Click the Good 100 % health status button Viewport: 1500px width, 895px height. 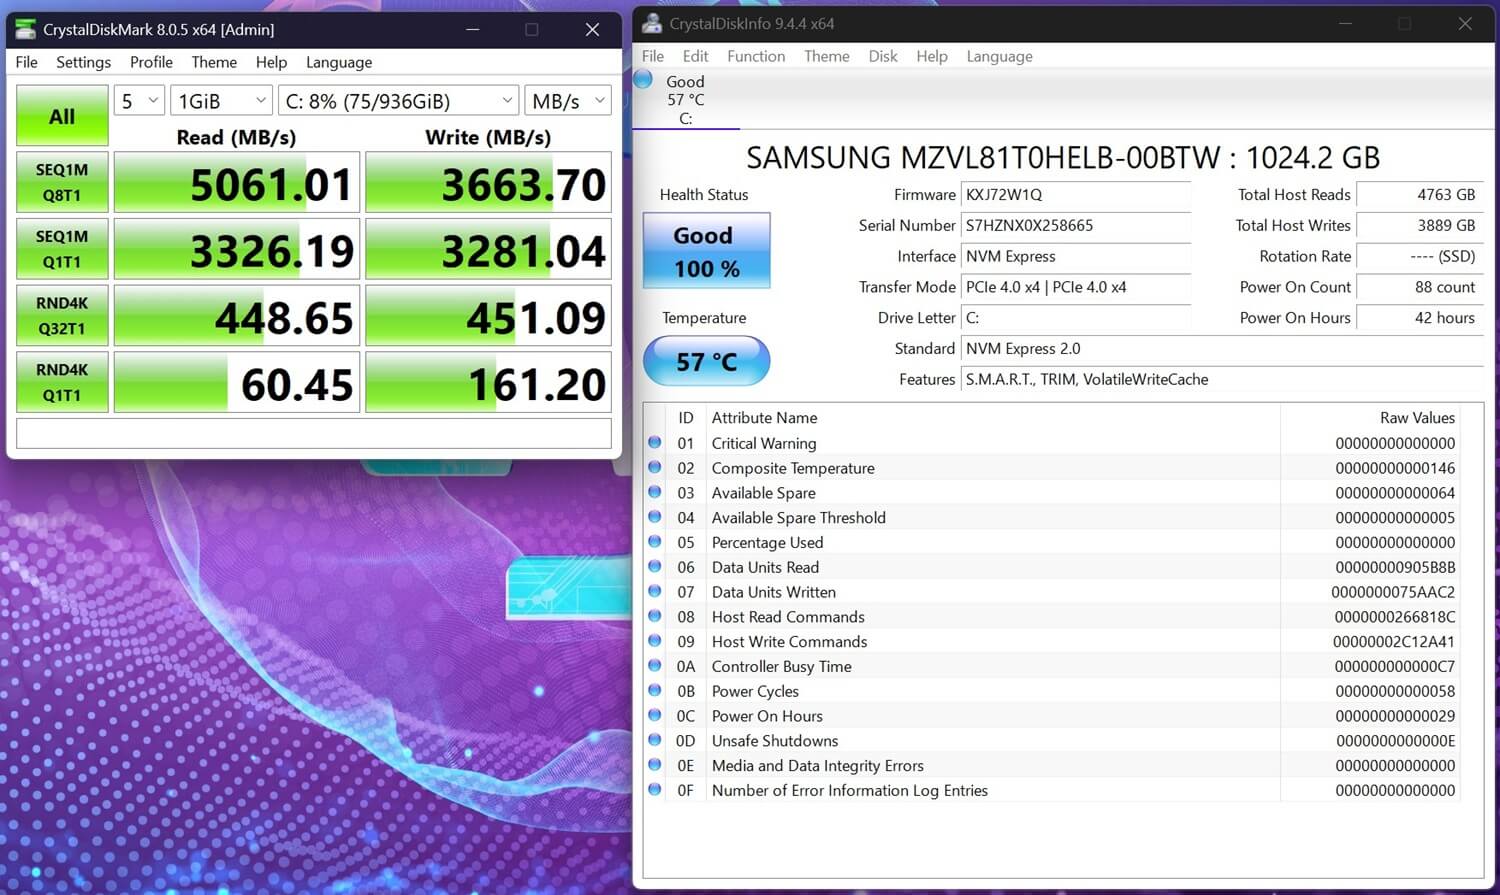tap(706, 250)
